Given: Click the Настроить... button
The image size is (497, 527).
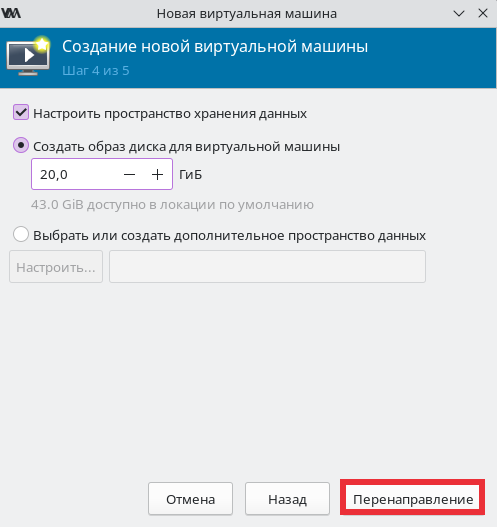Looking at the screenshot, I should 56,267.
